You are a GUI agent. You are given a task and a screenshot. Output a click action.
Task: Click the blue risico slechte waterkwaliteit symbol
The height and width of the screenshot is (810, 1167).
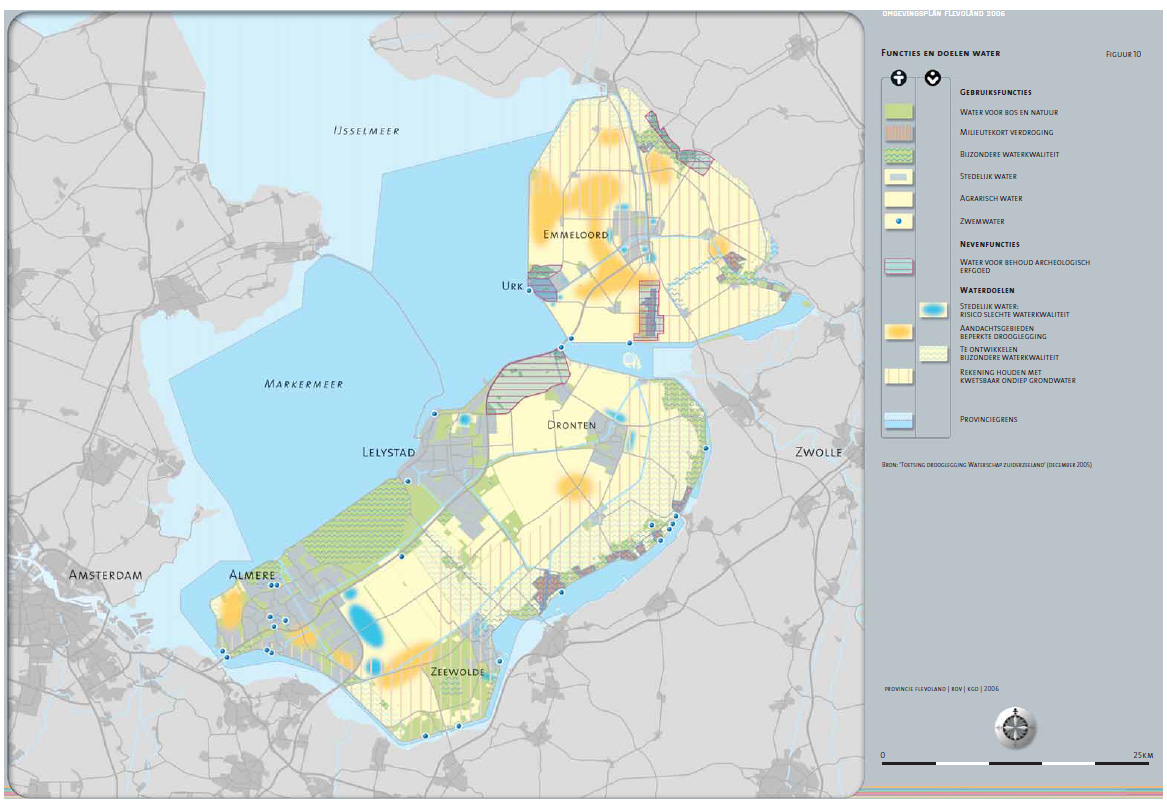pos(933,310)
